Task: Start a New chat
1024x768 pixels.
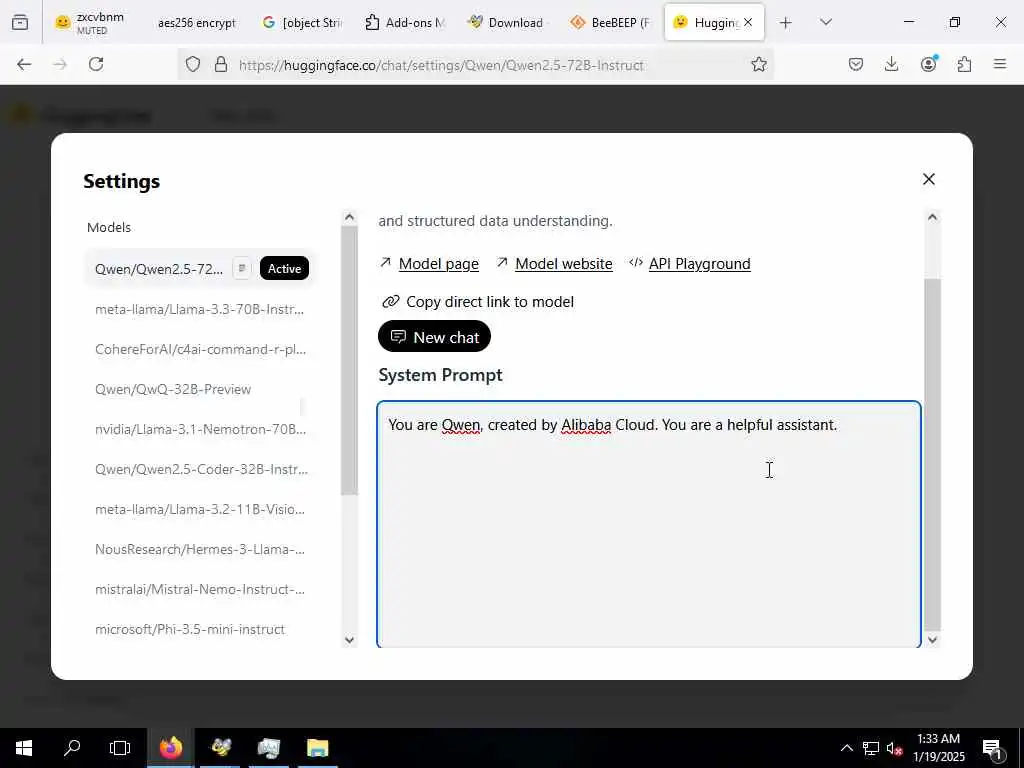Action: [434, 337]
